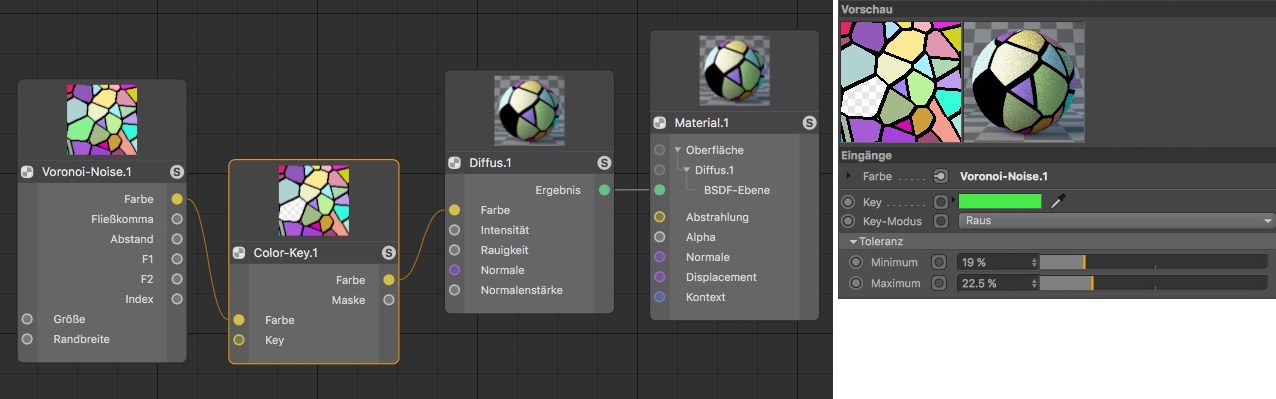Click the Diffus.1 node type icon
Screen dimensions: 1276x399
[x=454, y=163]
